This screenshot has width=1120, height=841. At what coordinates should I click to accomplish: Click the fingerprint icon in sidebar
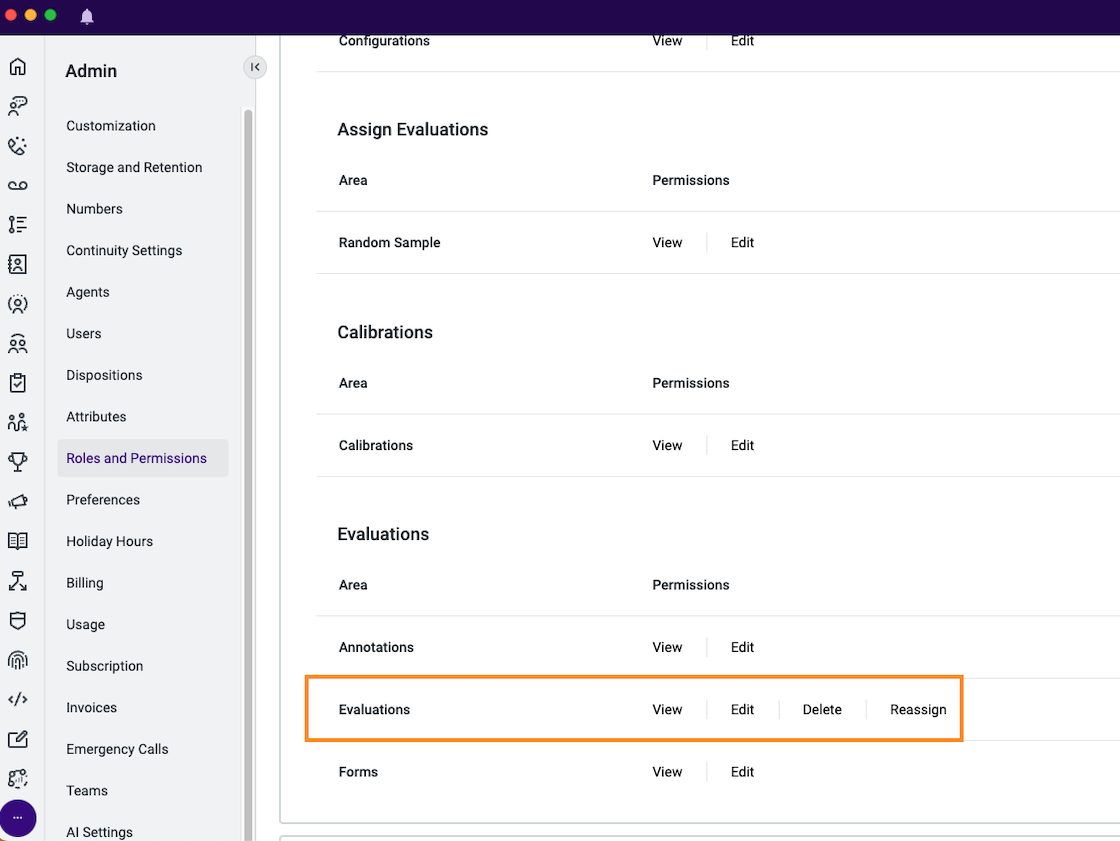point(18,660)
